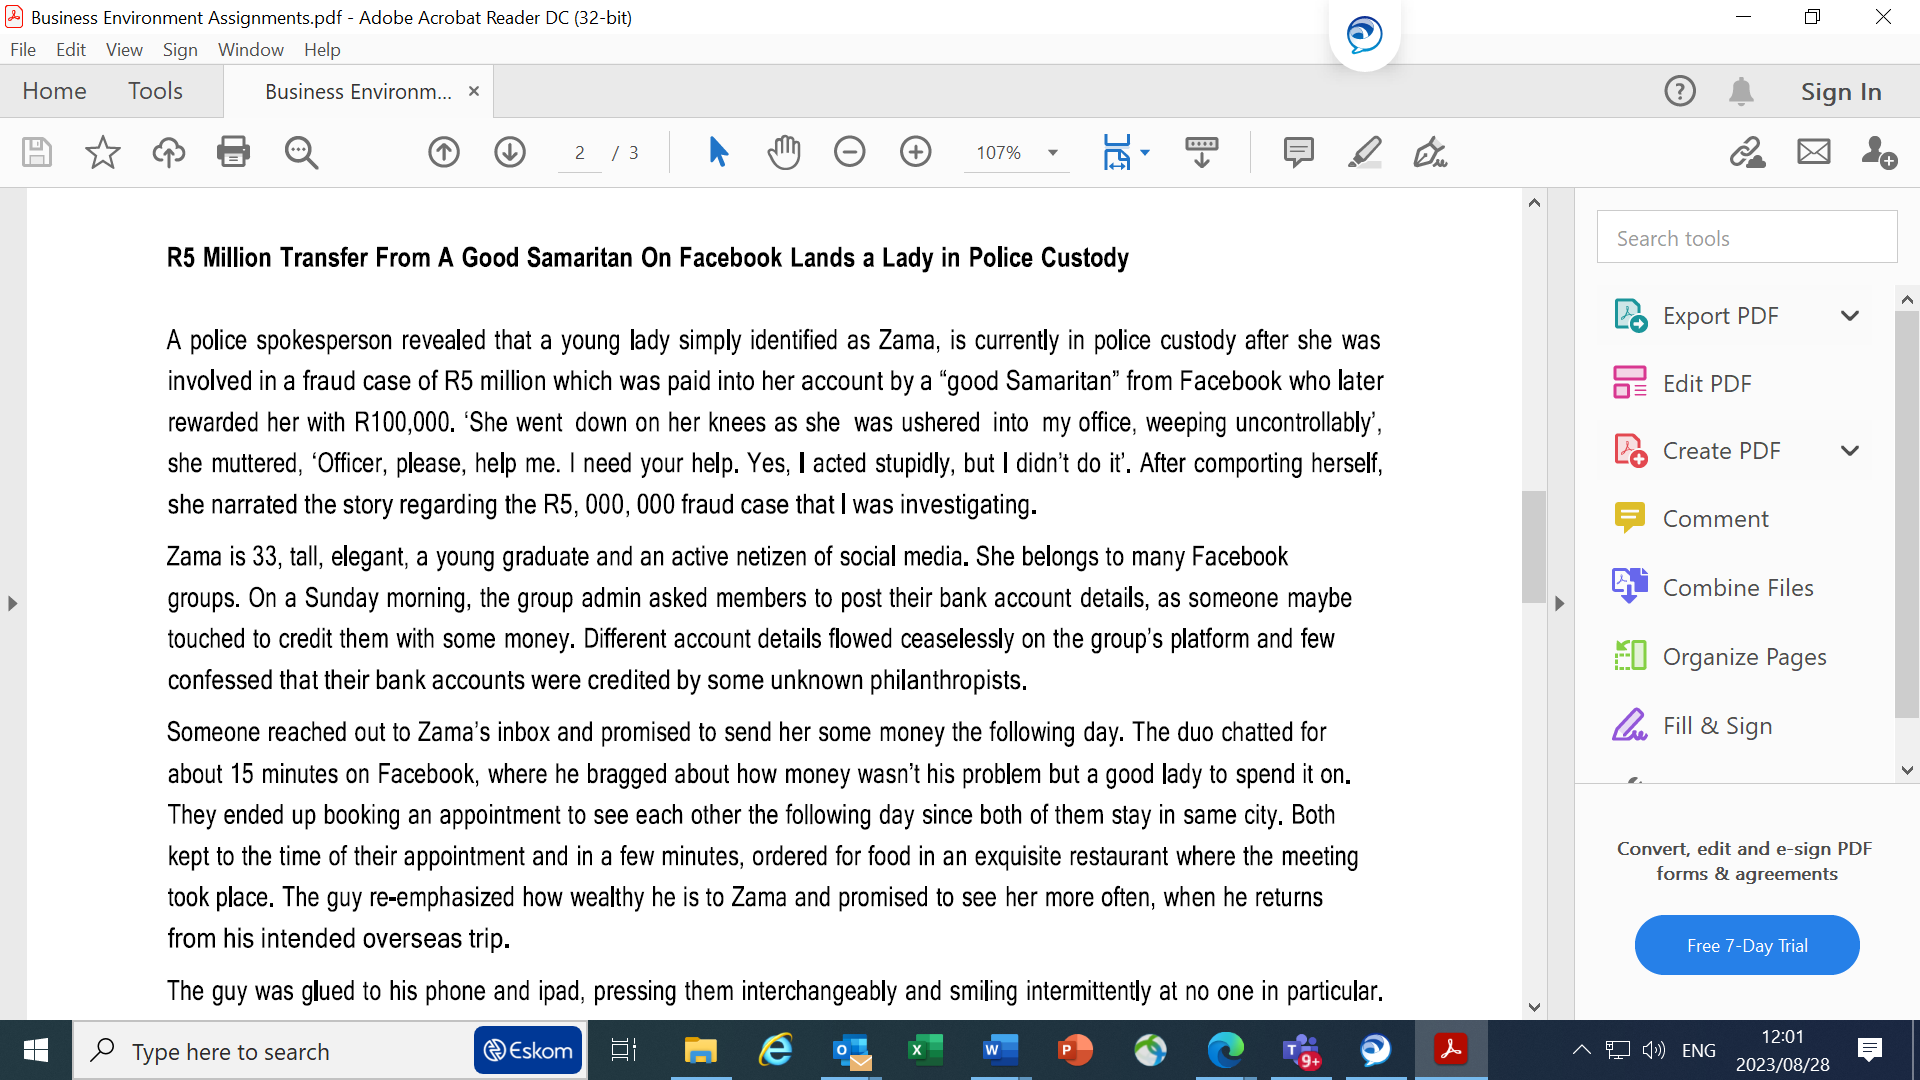
Task: Expand the left navigation pane arrow
Action: [x=12, y=603]
